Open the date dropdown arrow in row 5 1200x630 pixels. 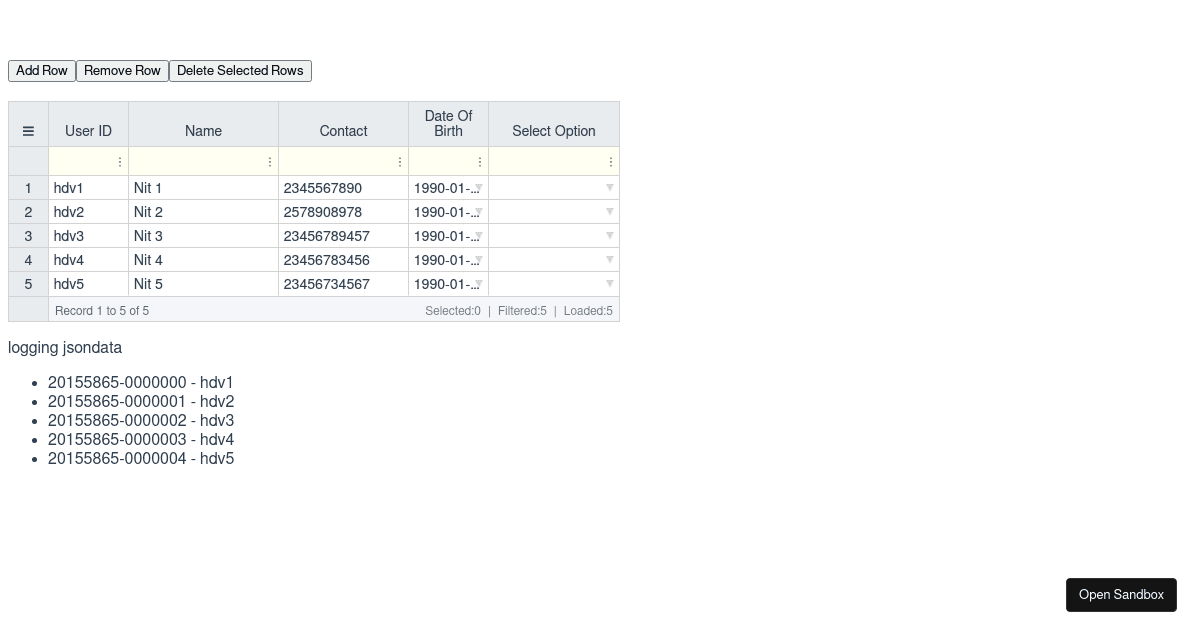tap(479, 284)
